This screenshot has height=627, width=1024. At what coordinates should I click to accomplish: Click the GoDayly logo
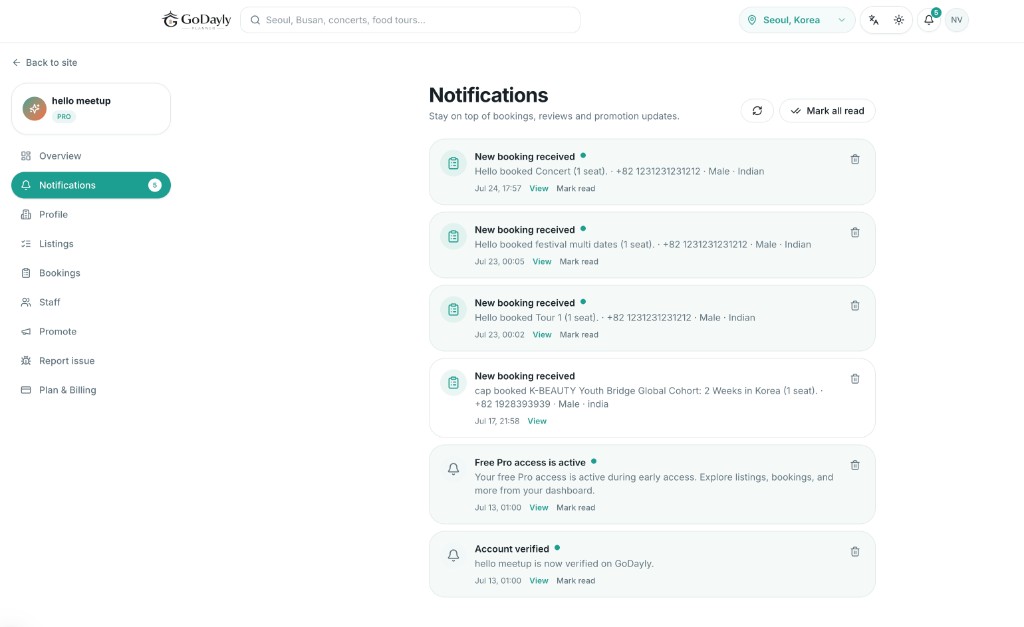(197, 20)
